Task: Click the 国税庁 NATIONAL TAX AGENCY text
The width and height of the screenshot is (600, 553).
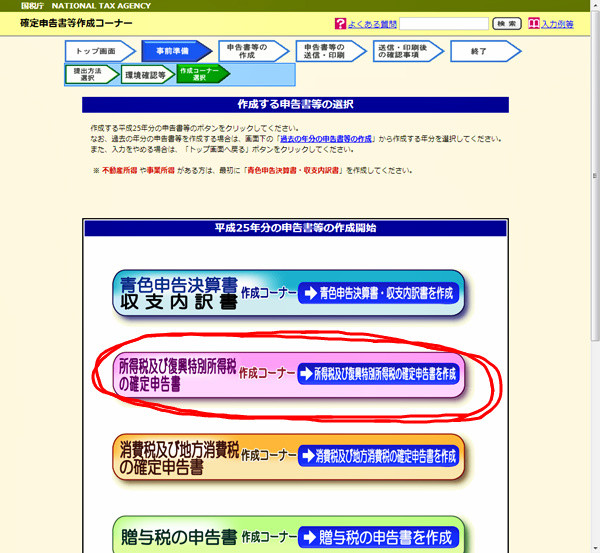Action: point(86,6)
